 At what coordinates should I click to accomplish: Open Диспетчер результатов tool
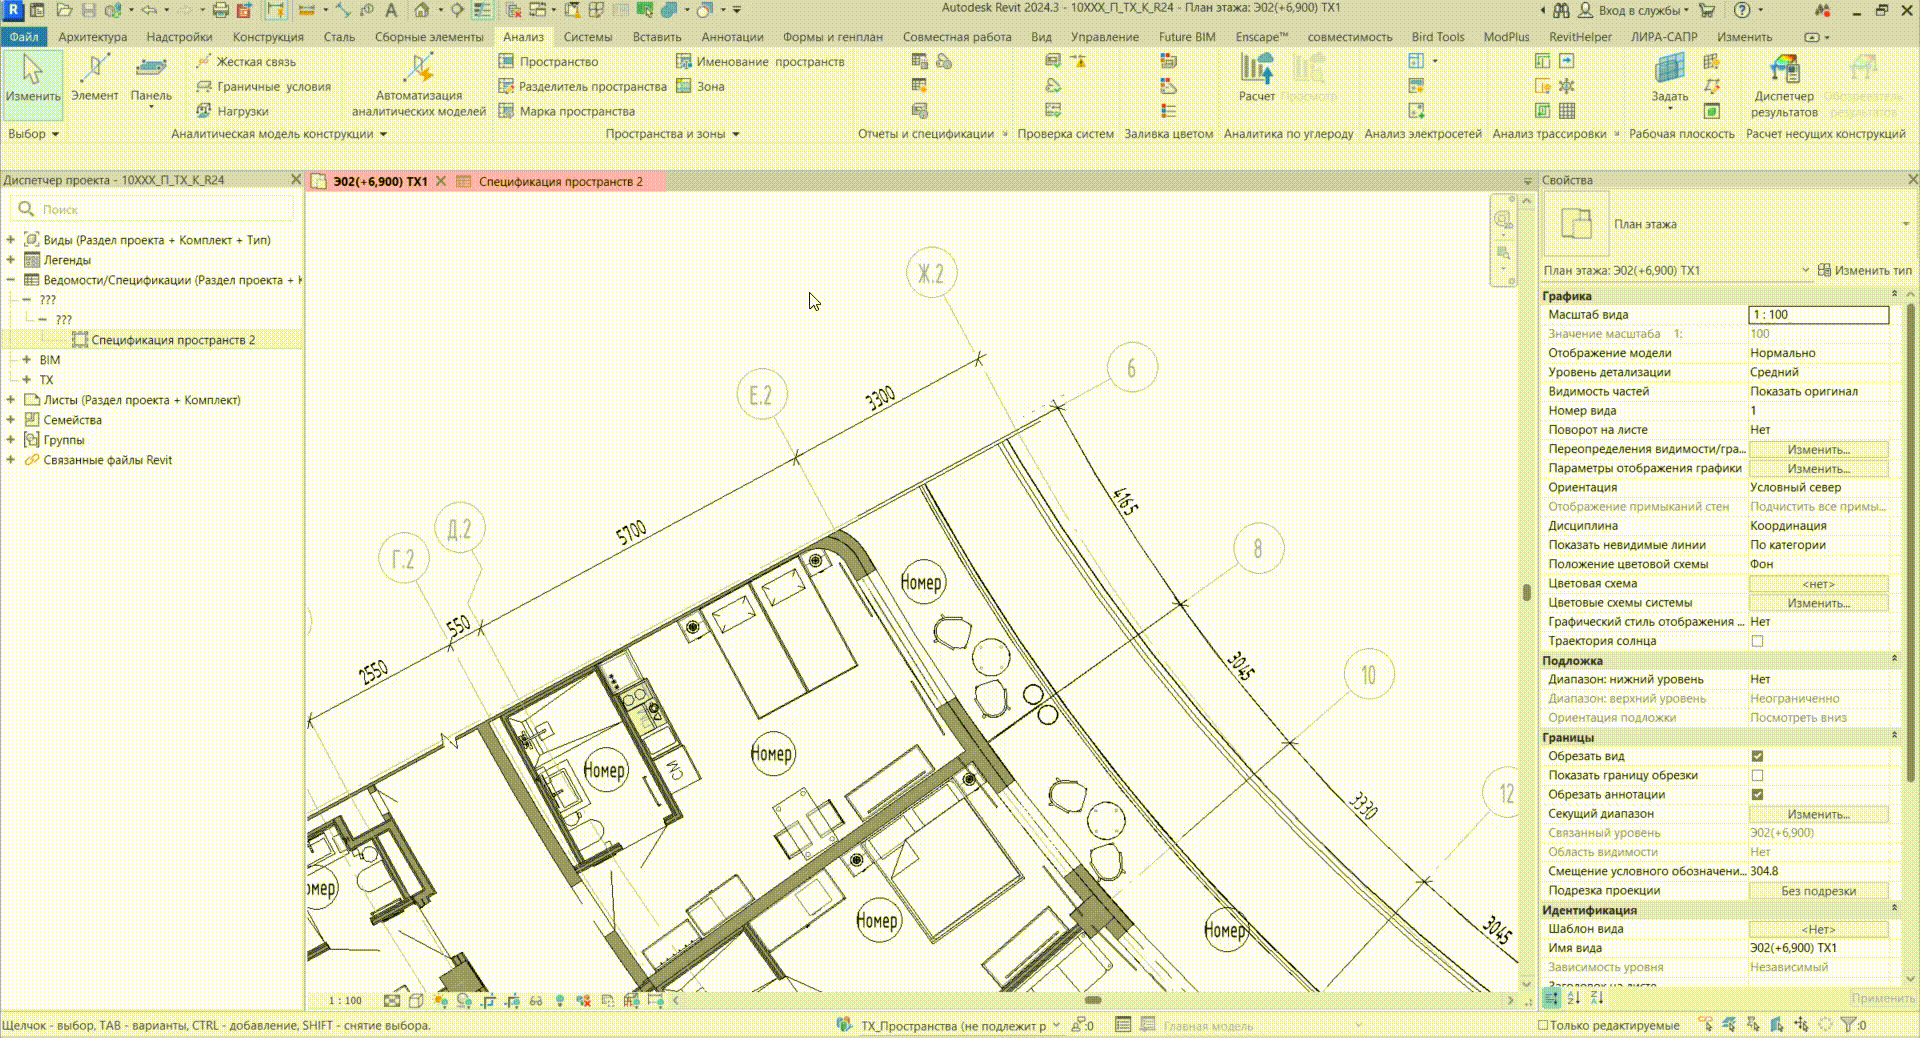(1783, 80)
